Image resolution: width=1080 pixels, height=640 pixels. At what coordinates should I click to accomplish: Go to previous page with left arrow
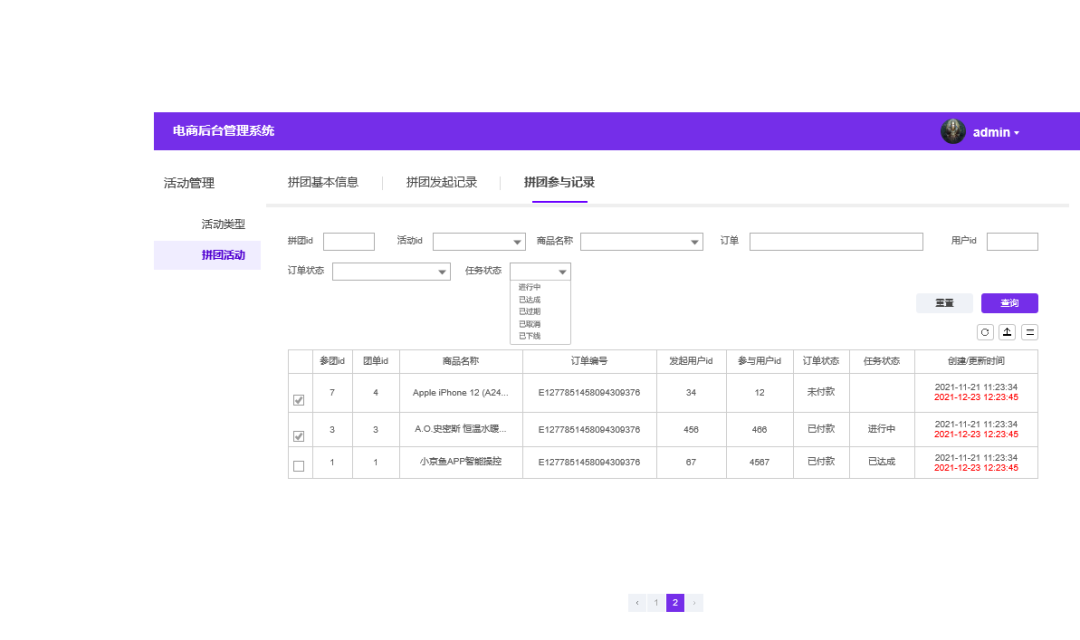point(637,603)
